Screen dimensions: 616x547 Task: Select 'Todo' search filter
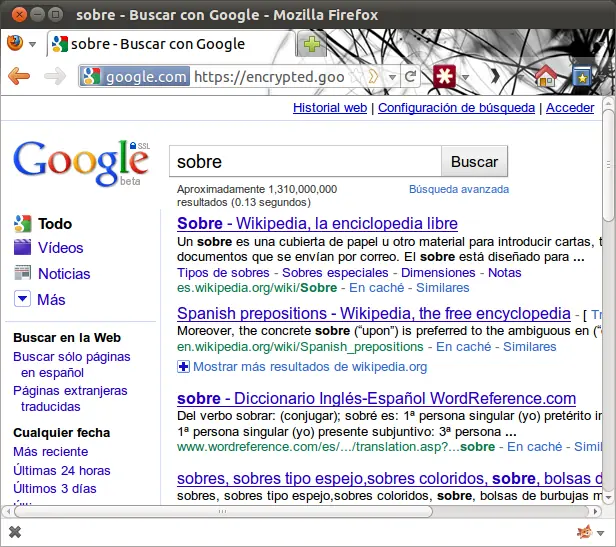coord(55,224)
